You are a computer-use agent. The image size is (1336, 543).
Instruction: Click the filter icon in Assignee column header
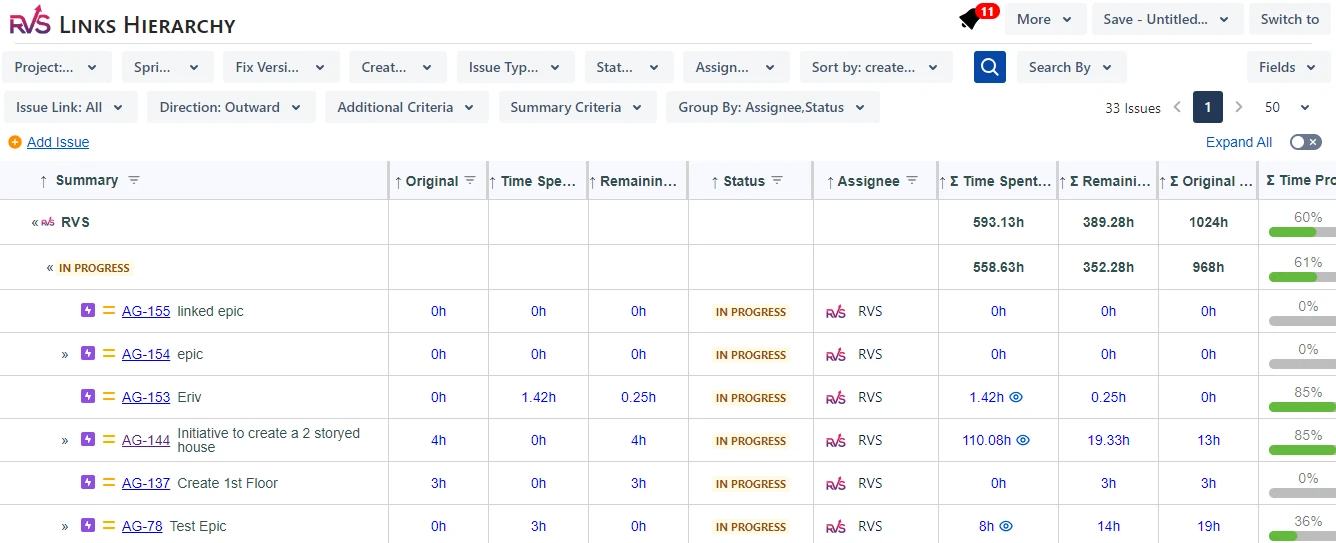(x=910, y=180)
